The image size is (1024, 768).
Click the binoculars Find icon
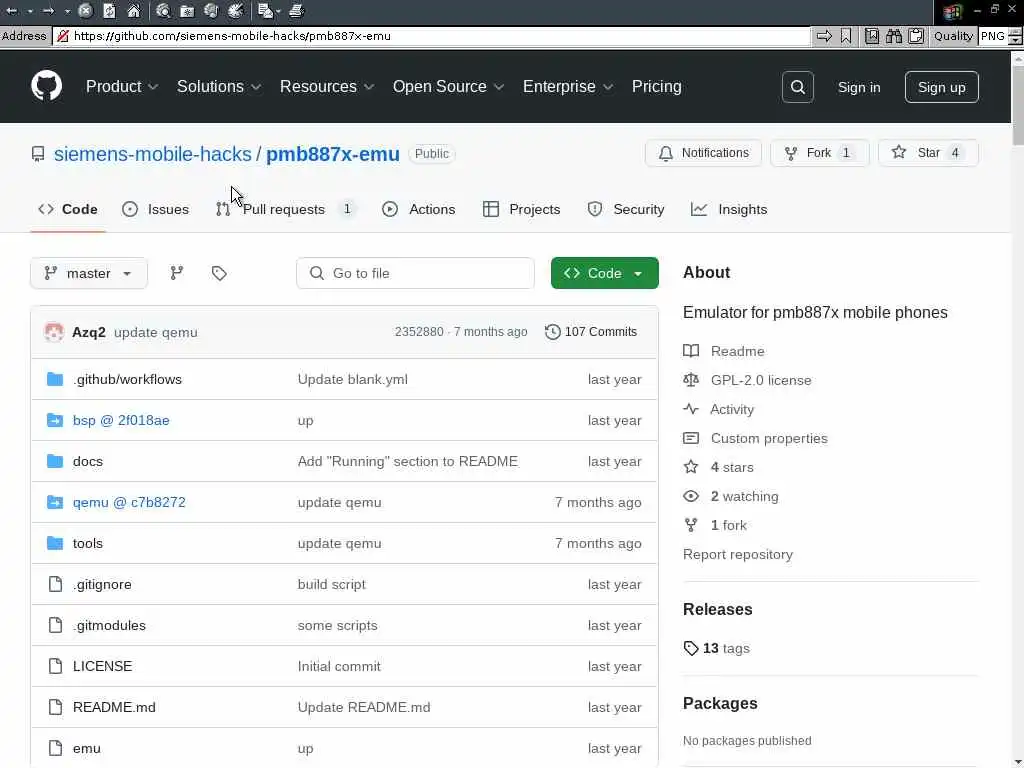point(893,36)
